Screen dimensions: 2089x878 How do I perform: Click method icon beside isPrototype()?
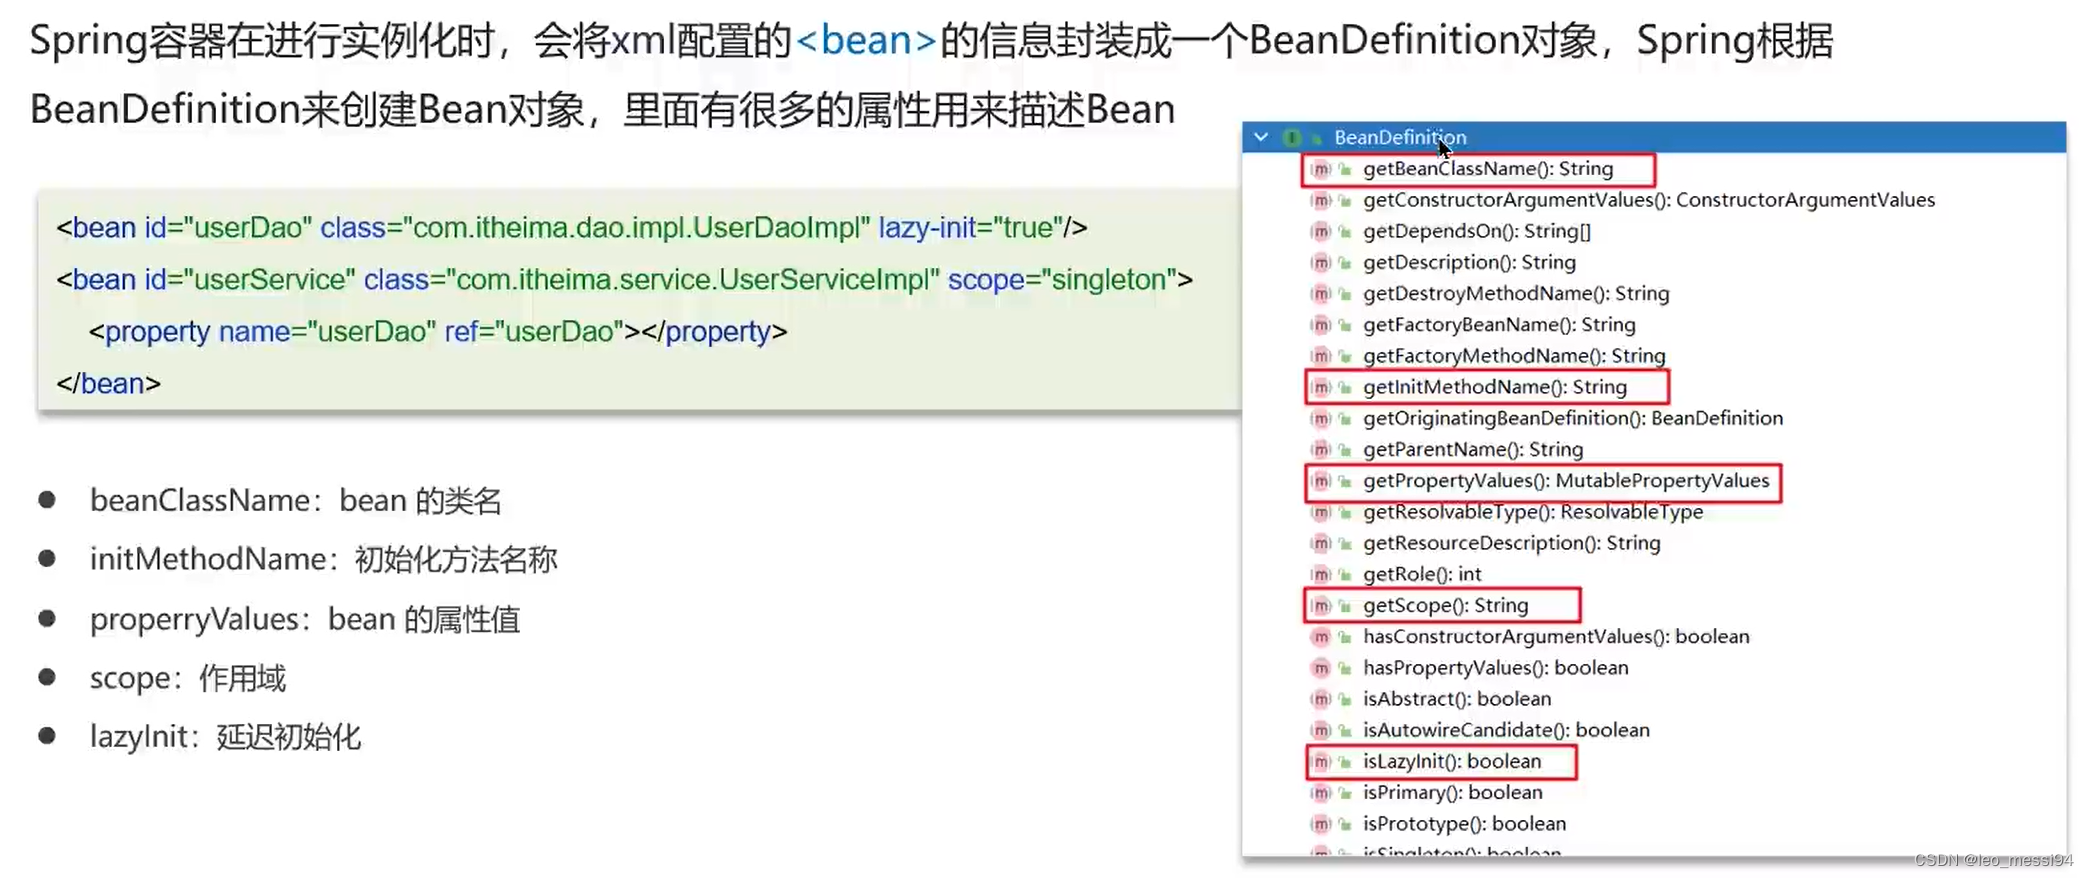(1321, 824)
